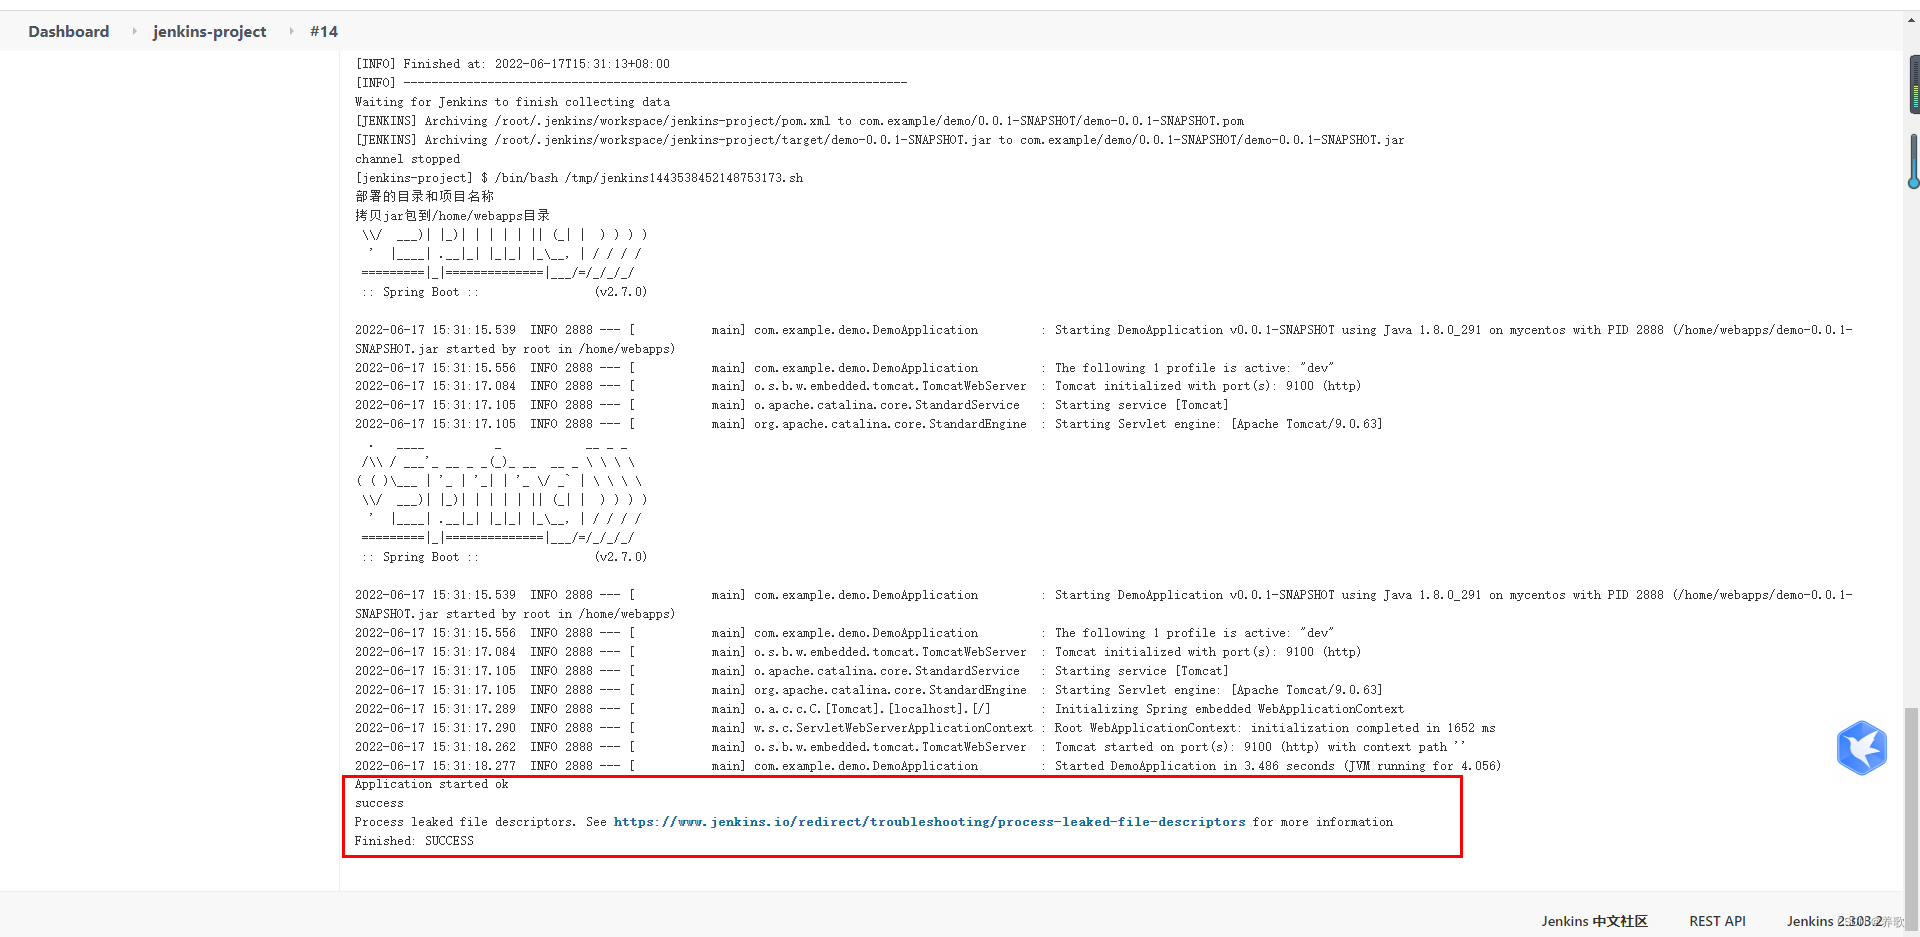Open the Dashboard breadcrumb link

click(69, 31)
